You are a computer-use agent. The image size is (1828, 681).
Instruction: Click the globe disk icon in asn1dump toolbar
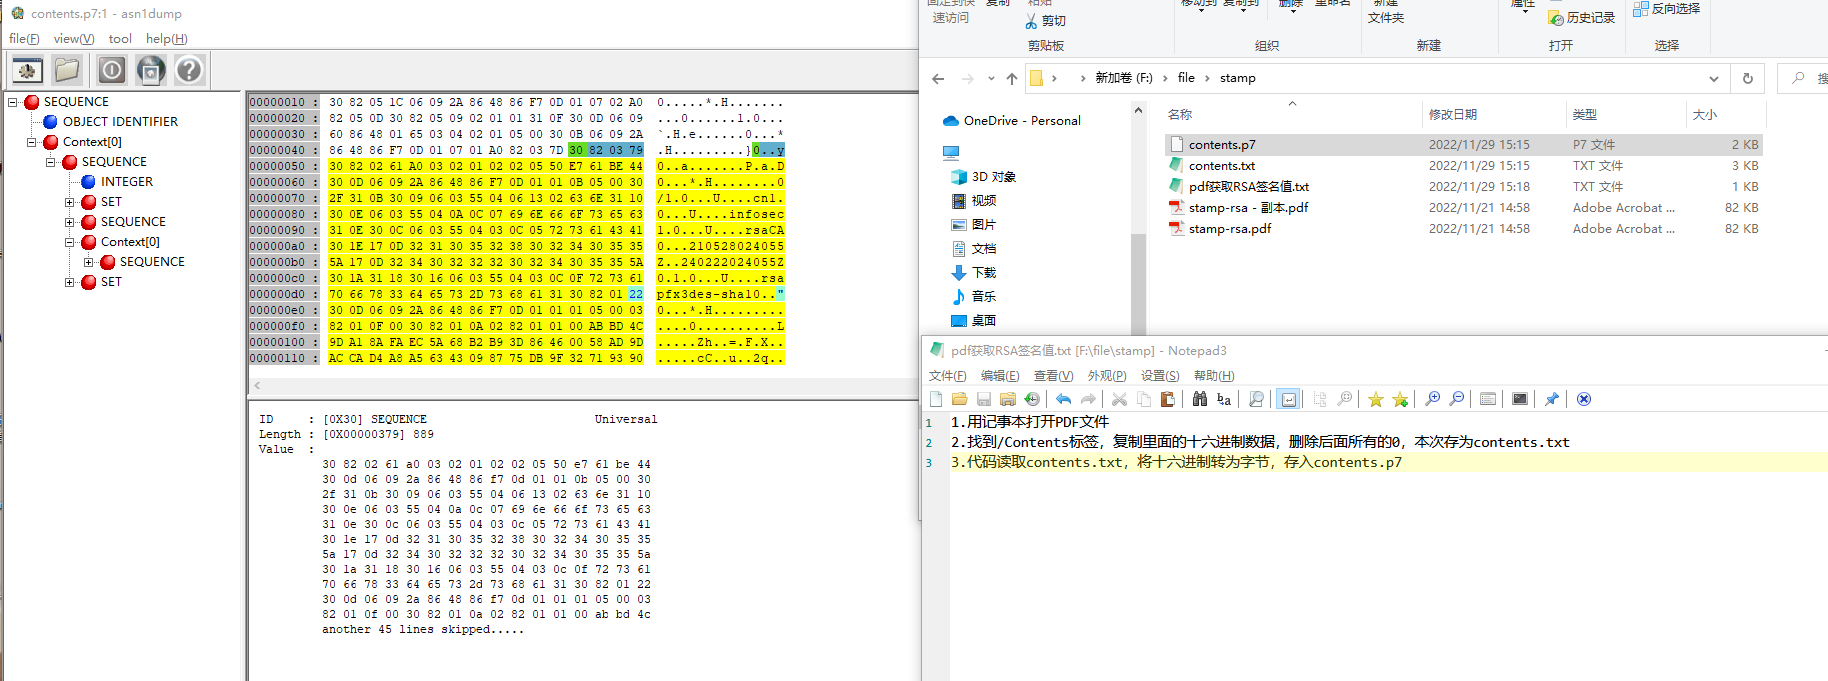pyautogui.click(x=151, y=70)
